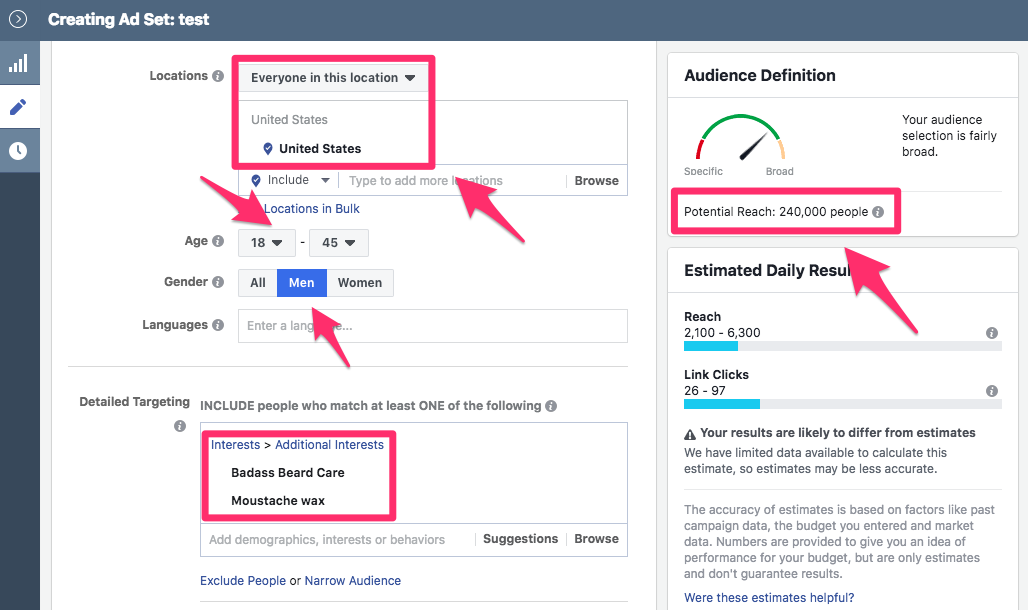Click Potential Reach: 240,000 people text
The height and width of the screenshot is (610, 1028).
coord(776,212)
